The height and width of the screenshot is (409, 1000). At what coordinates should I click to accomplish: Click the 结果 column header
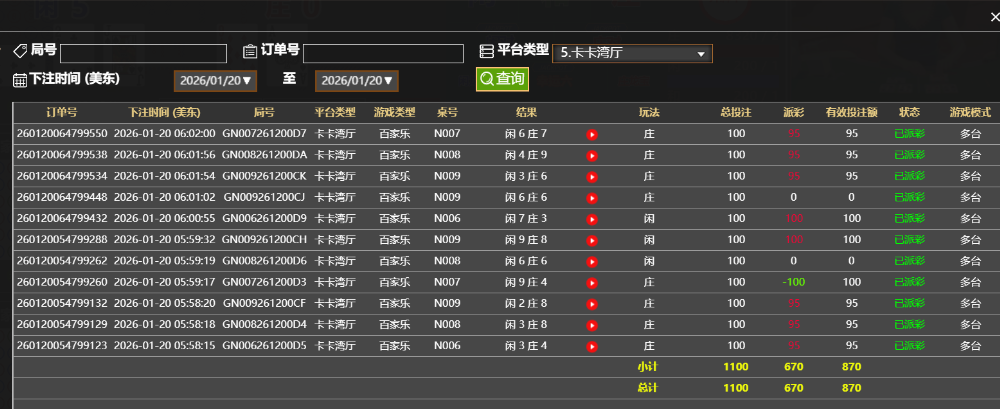click(x=526, y=112)
